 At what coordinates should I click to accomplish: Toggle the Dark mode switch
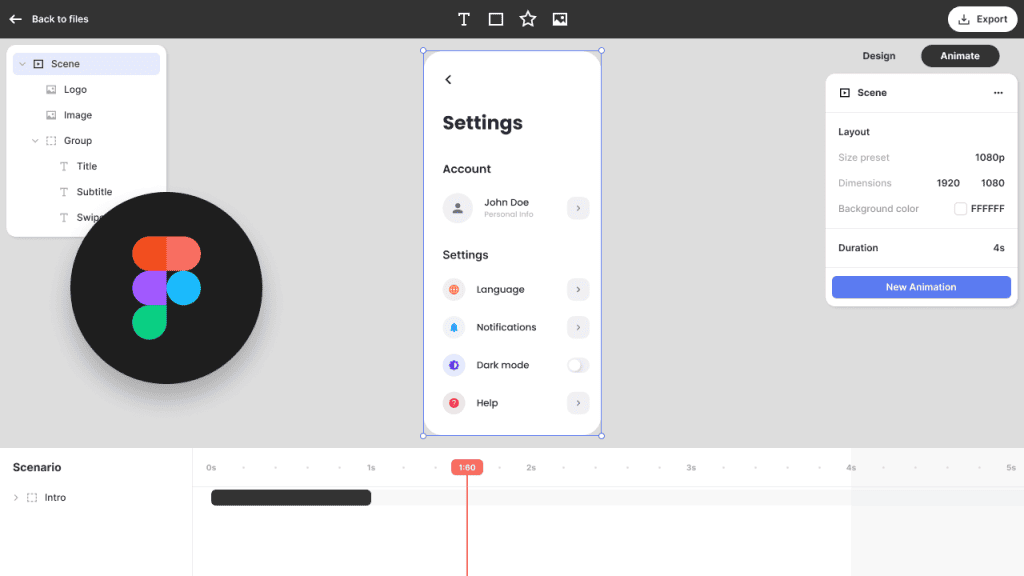click(x=577, y=365)
